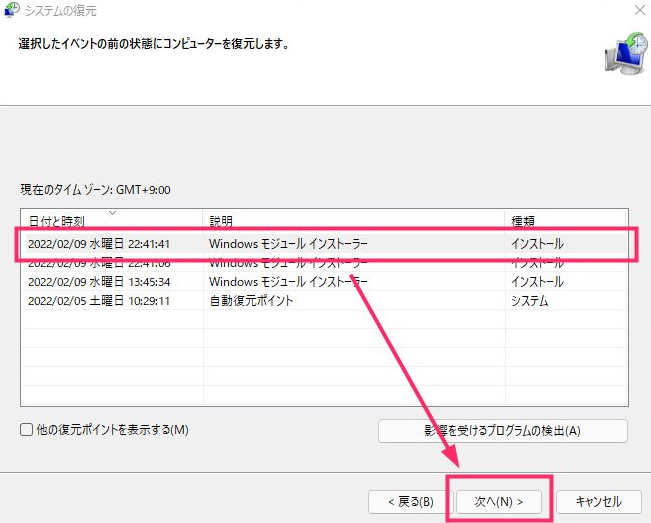Click the 説明 column header
This screenshot has width=651, height=523.
[354, 220]
